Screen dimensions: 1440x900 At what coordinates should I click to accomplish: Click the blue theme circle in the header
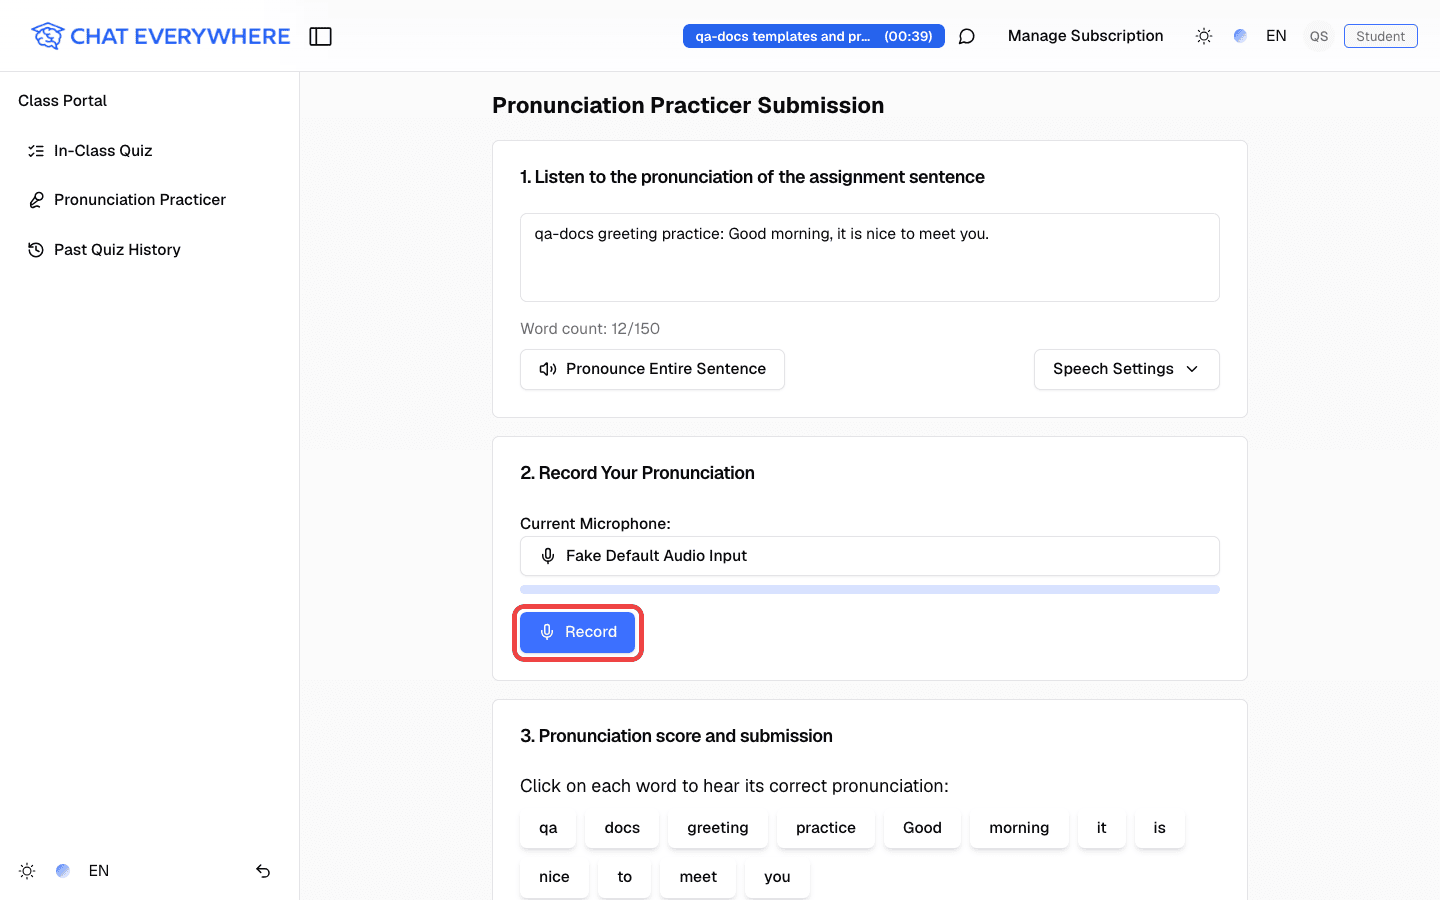click(1240, 36)
